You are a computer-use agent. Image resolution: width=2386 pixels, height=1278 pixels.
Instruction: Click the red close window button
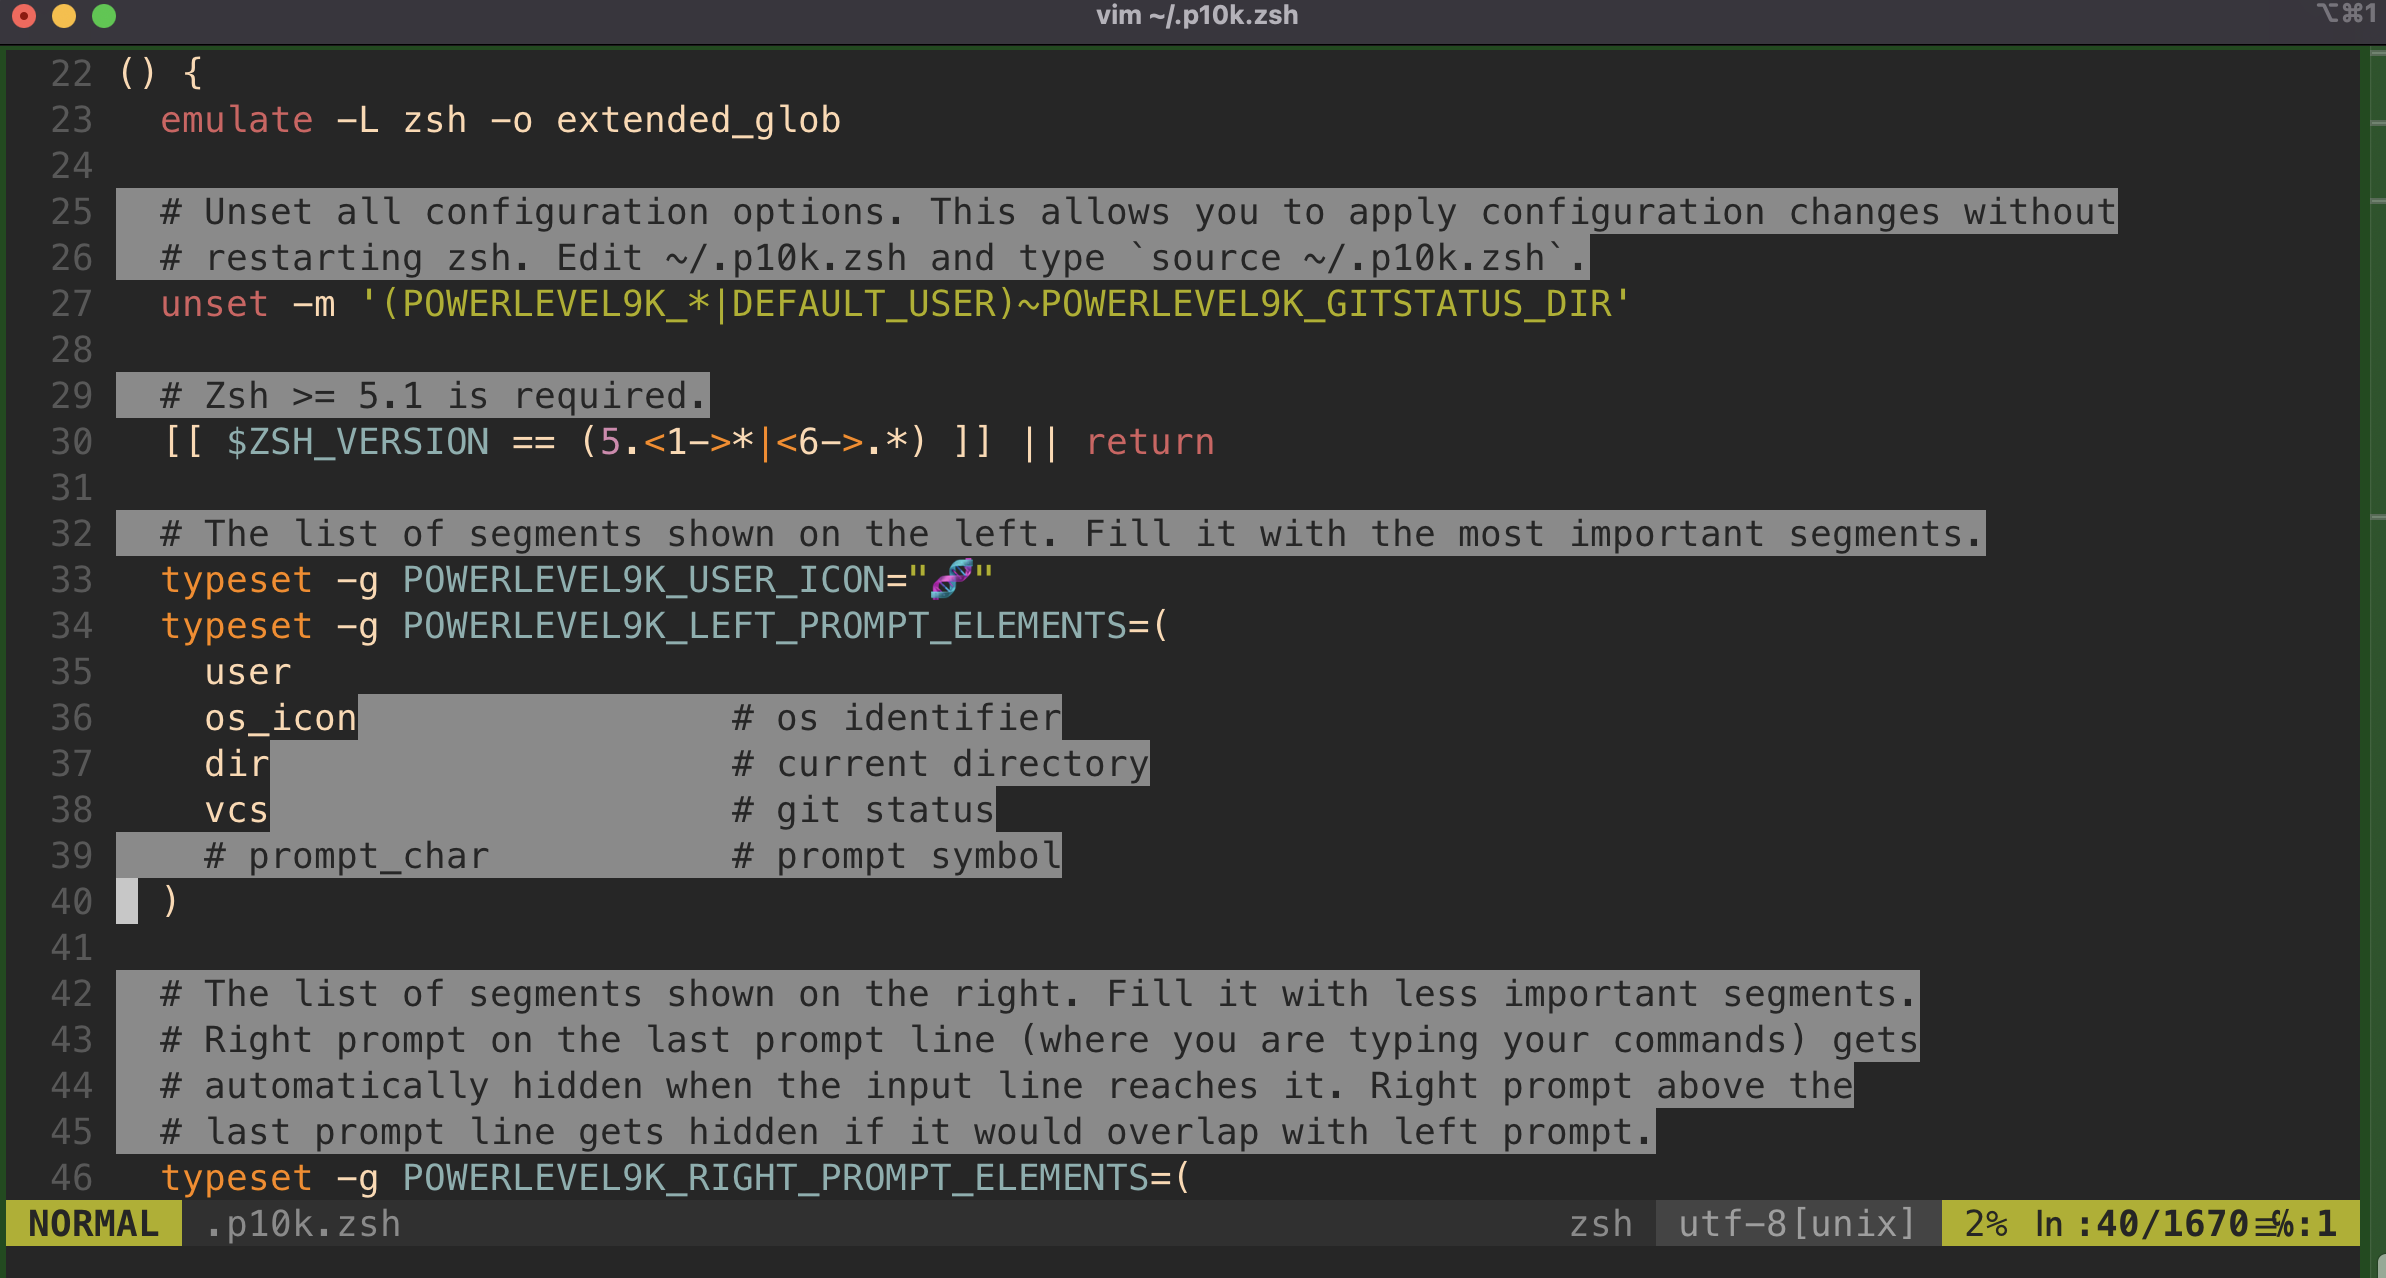pos(24,16)
